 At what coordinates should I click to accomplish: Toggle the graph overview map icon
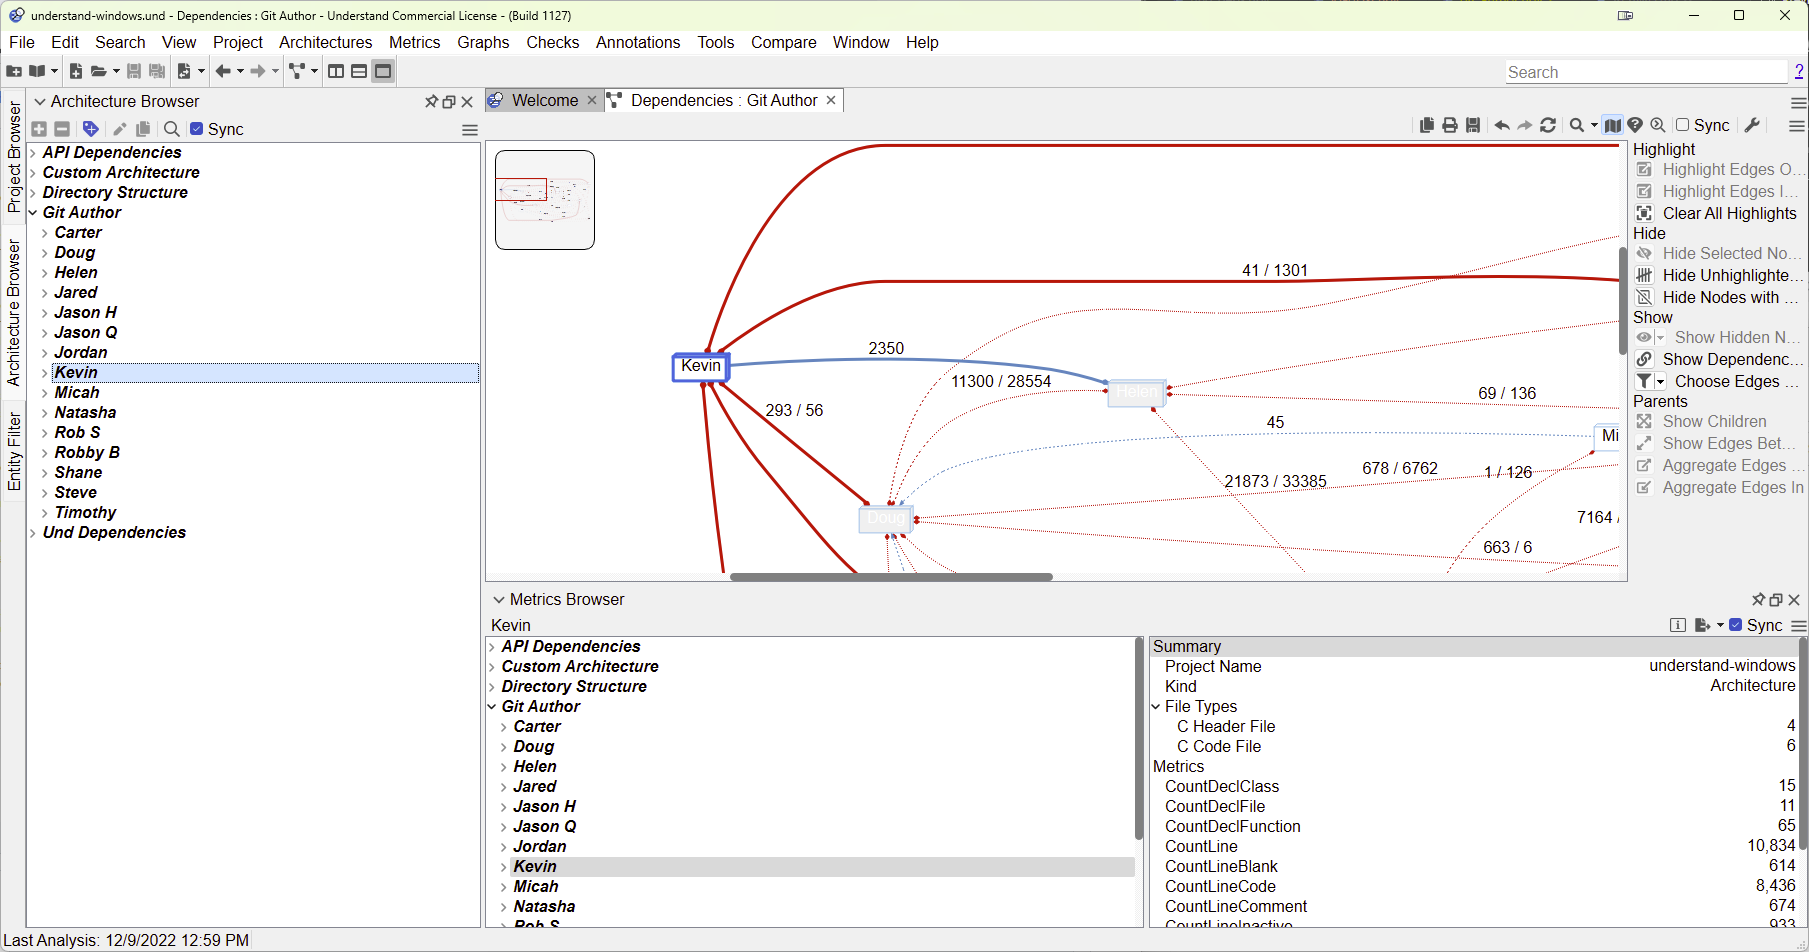pos(1612,125)
